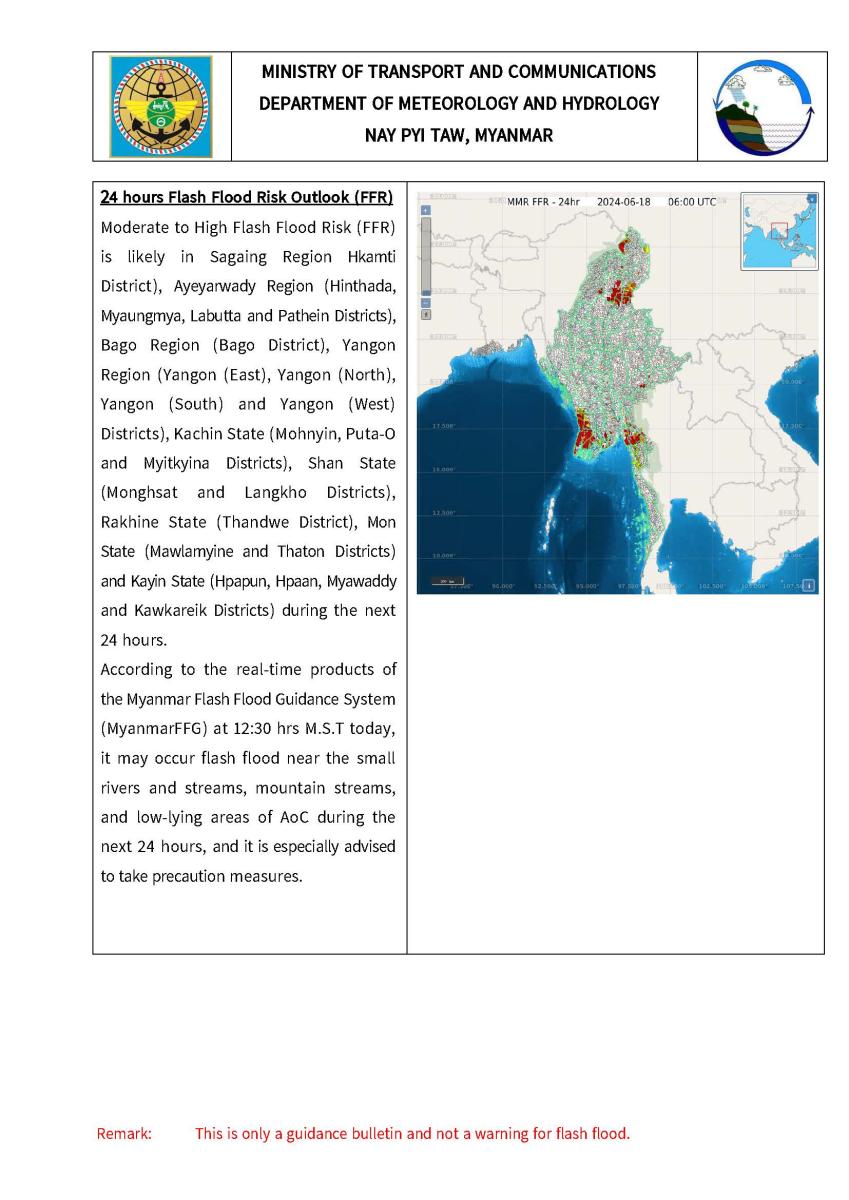Click the "(MyanmarFFG) at 12:30 hrs M.S.T today," line
849x1200 pixels.
point(248,729)
